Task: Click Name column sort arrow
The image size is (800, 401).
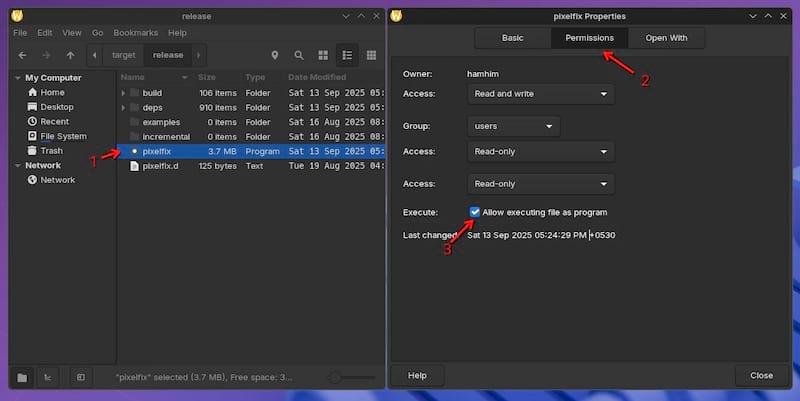Action: coord(185,78)
